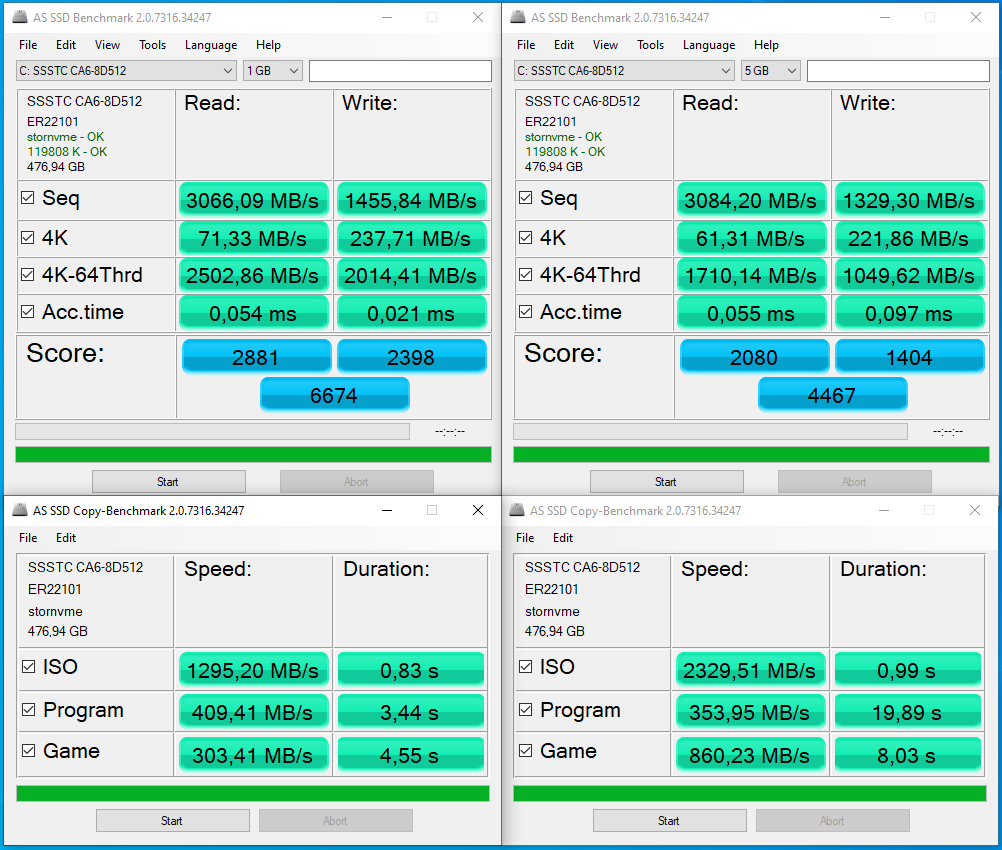Screen dimensions: 1002x850
Task: Click Start in the left Copy-Benchmark window
Action: tap(173, 821)
